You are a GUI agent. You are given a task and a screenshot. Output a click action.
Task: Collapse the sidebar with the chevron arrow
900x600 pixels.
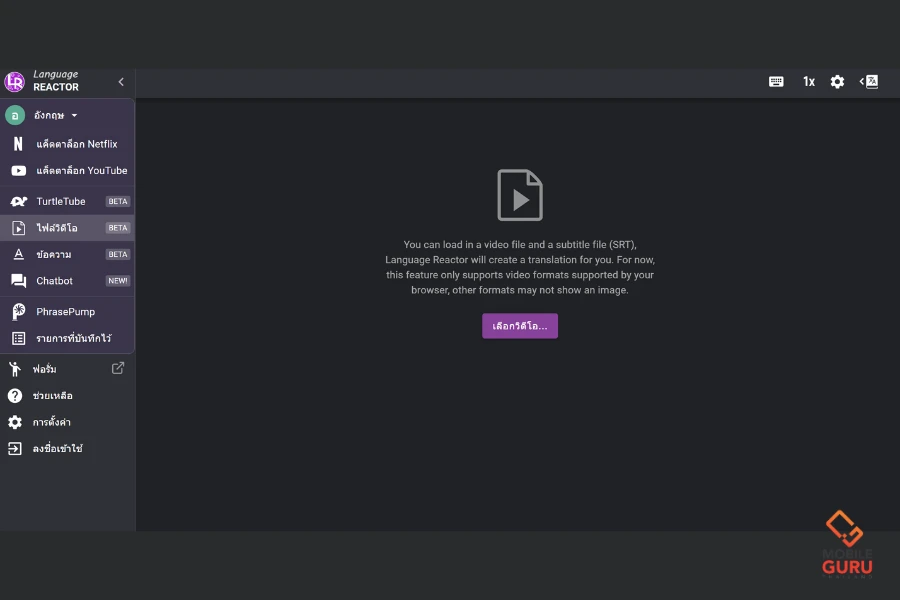(x=121, y=82)
